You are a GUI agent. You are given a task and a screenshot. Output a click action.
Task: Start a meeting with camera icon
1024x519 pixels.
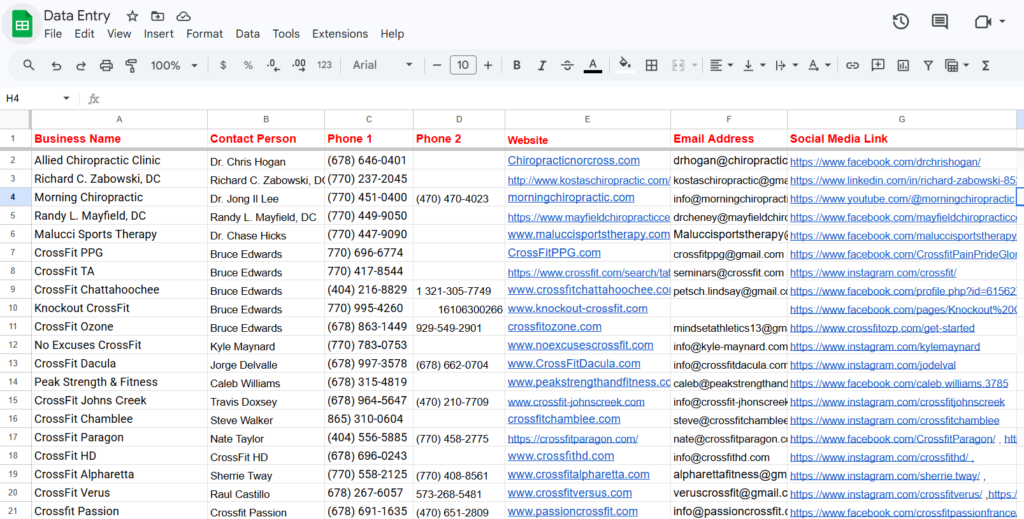(983, 22)
